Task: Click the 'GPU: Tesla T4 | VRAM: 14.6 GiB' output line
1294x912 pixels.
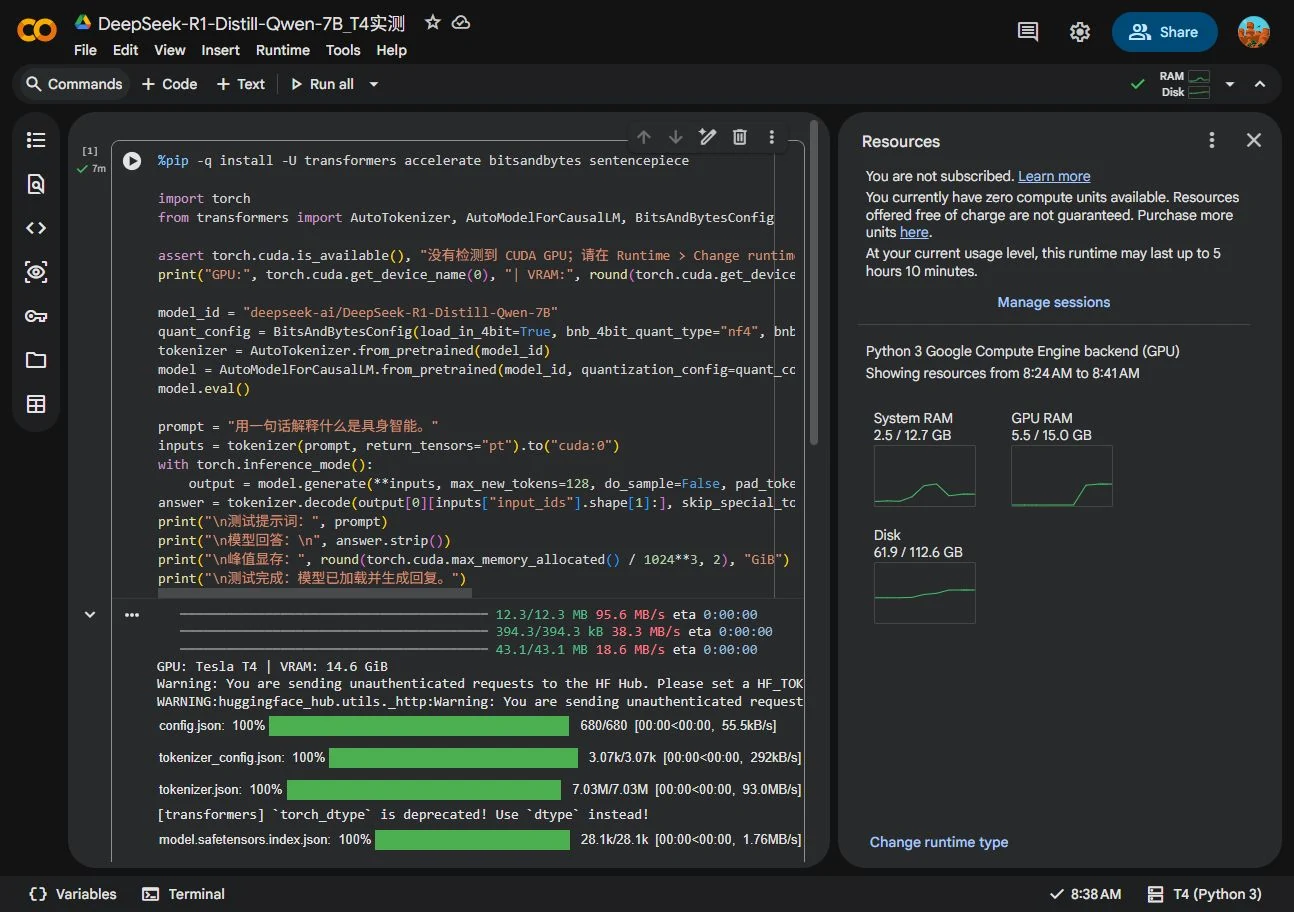Action: click(272, 666)
